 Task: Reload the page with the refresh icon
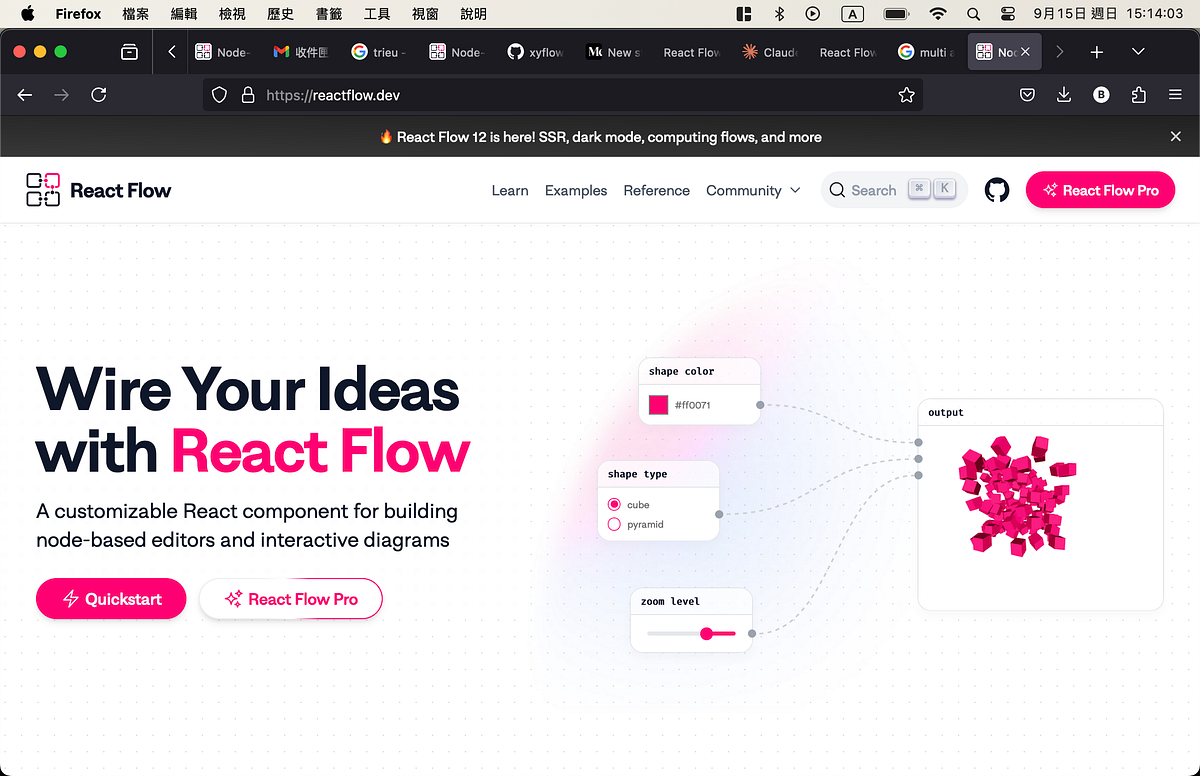tap(98, 94)
